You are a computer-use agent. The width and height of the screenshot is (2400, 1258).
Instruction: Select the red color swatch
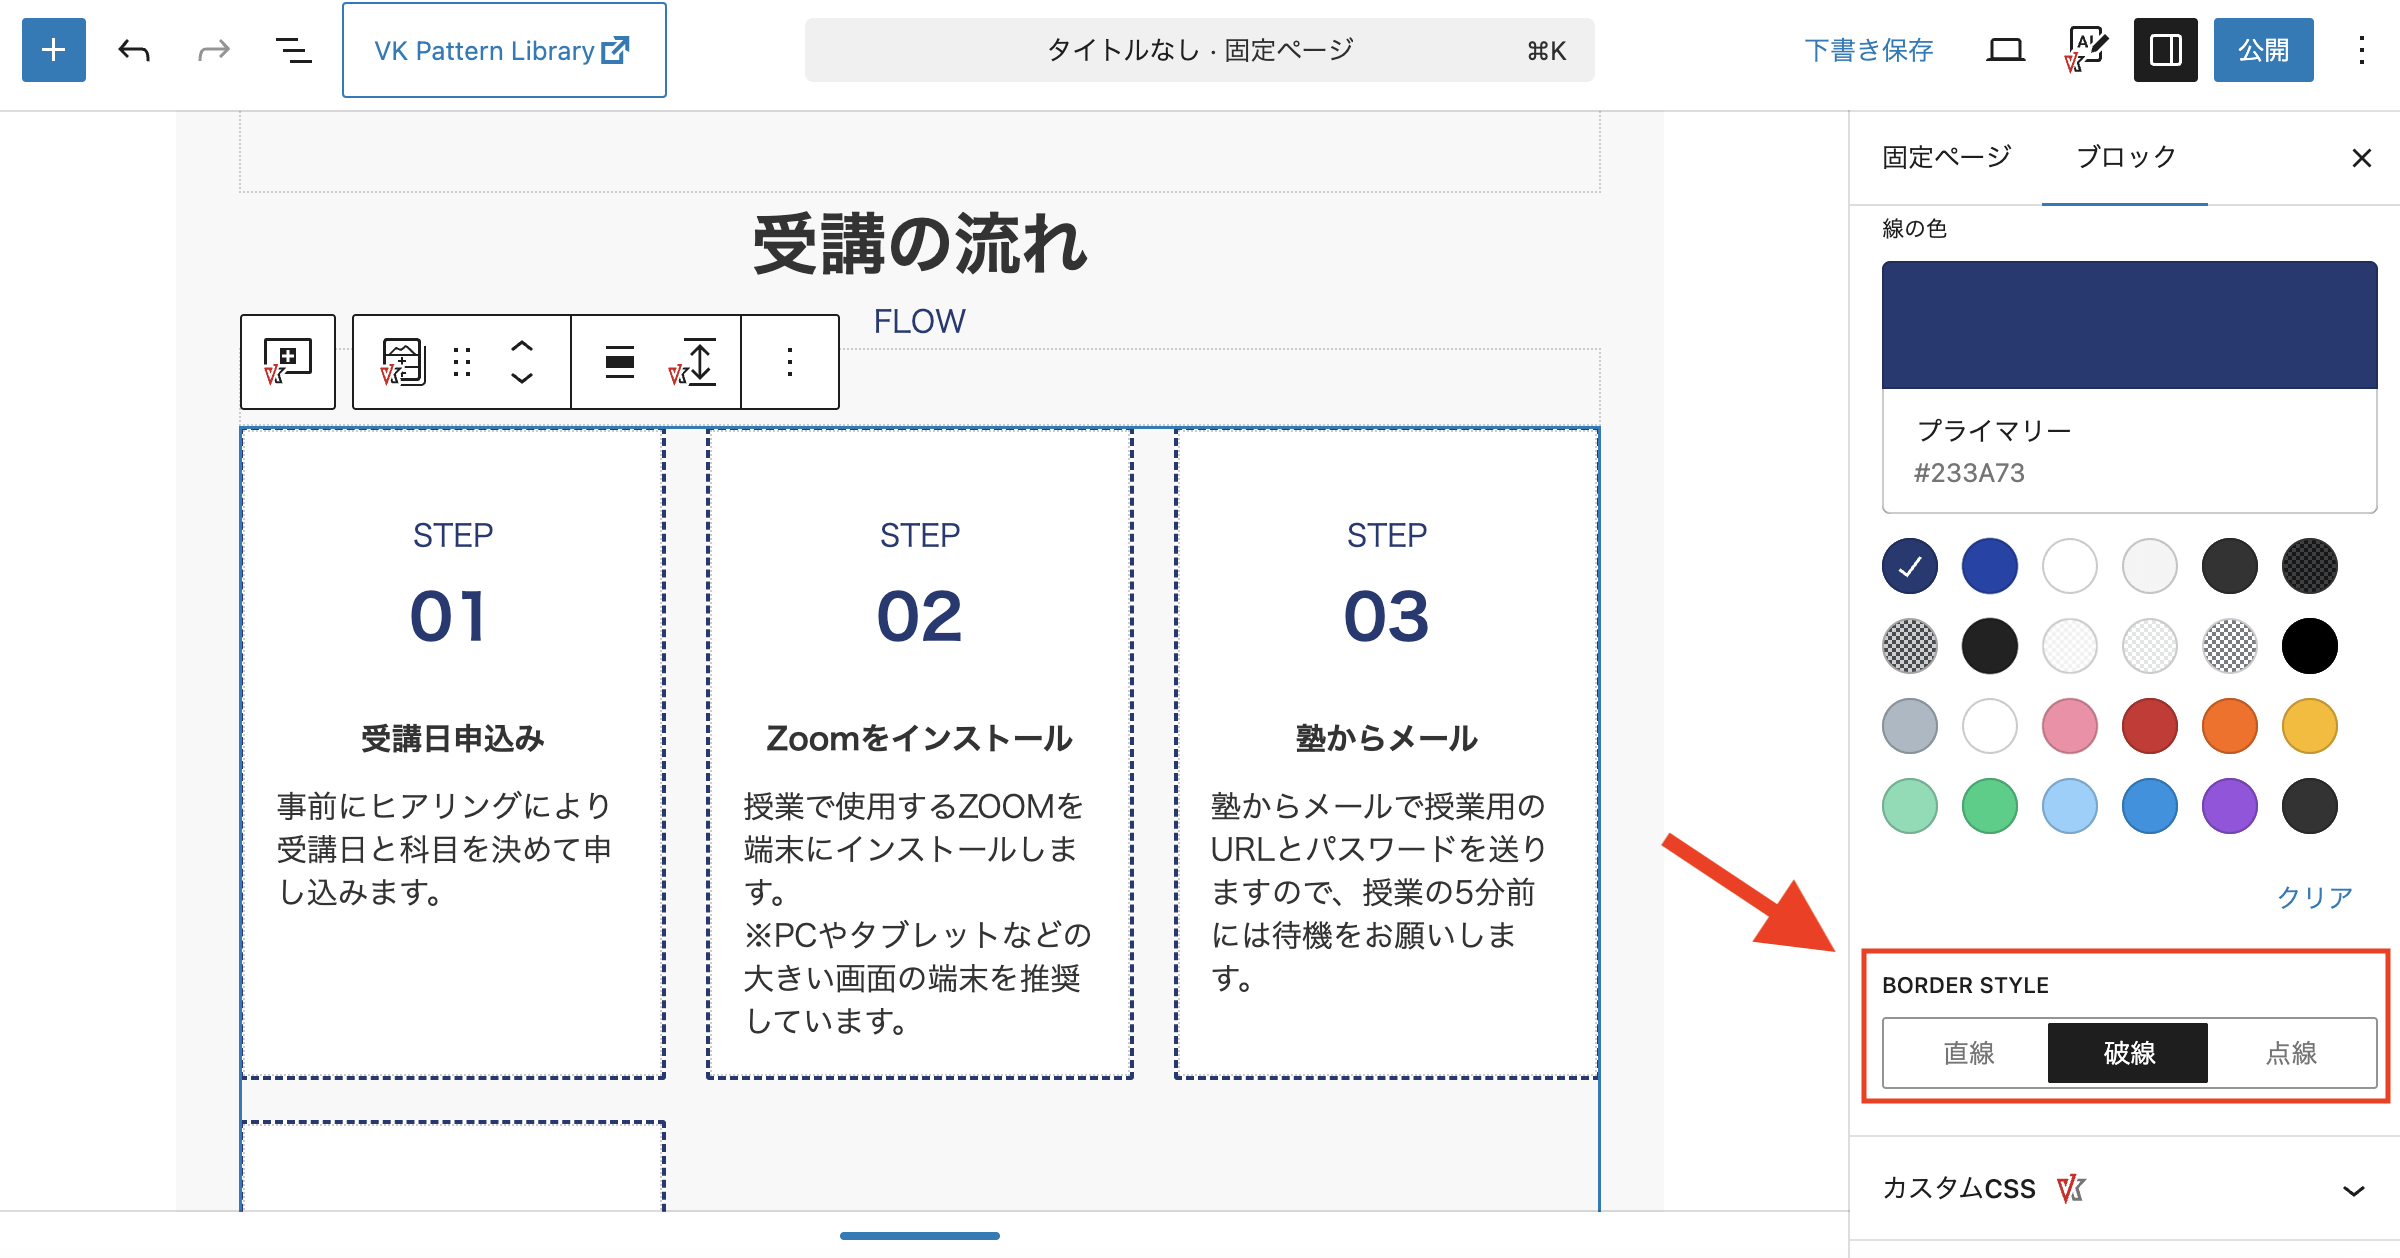coord(2150,726)
